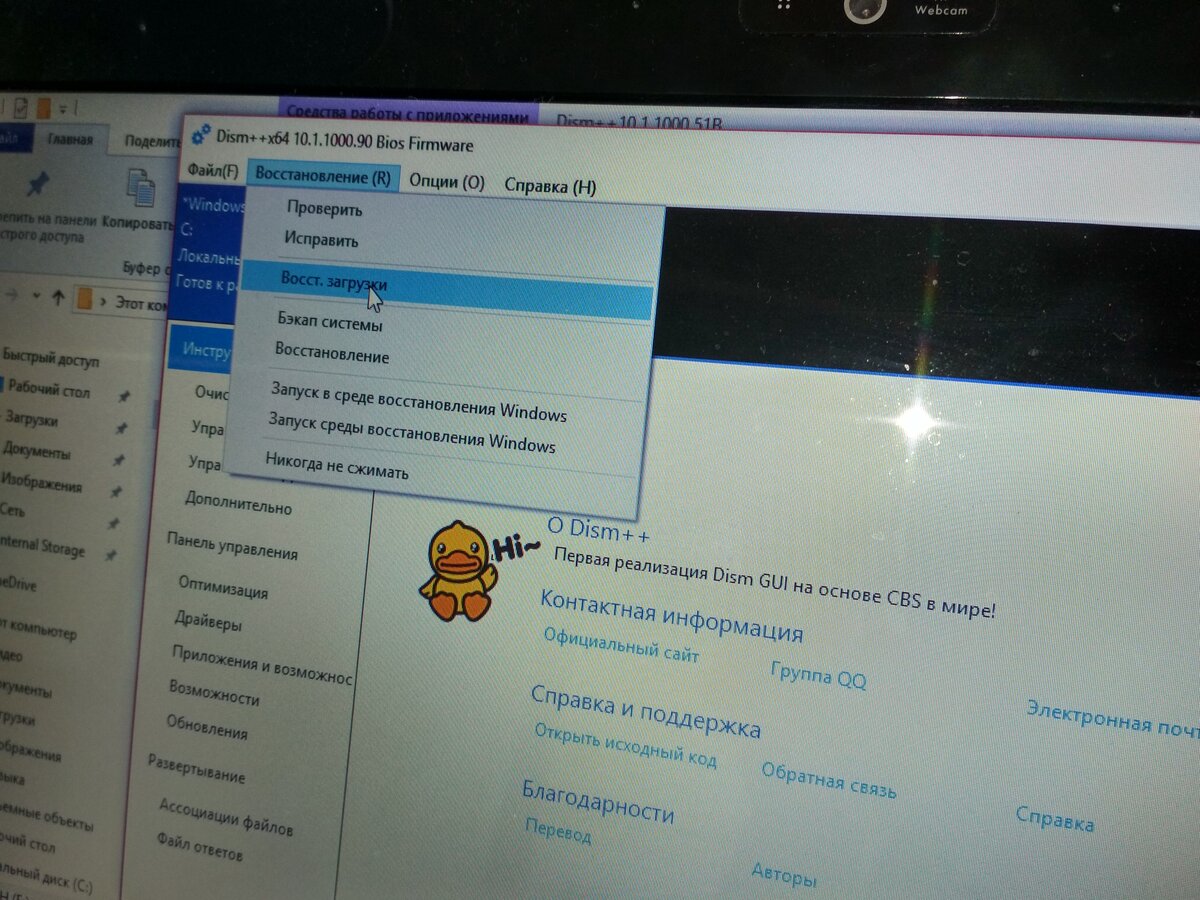Viewport: 1200px width, 900px height.
Task: Click the Up arrow in Explorer navigation
Action: click(x=57, y=298)
